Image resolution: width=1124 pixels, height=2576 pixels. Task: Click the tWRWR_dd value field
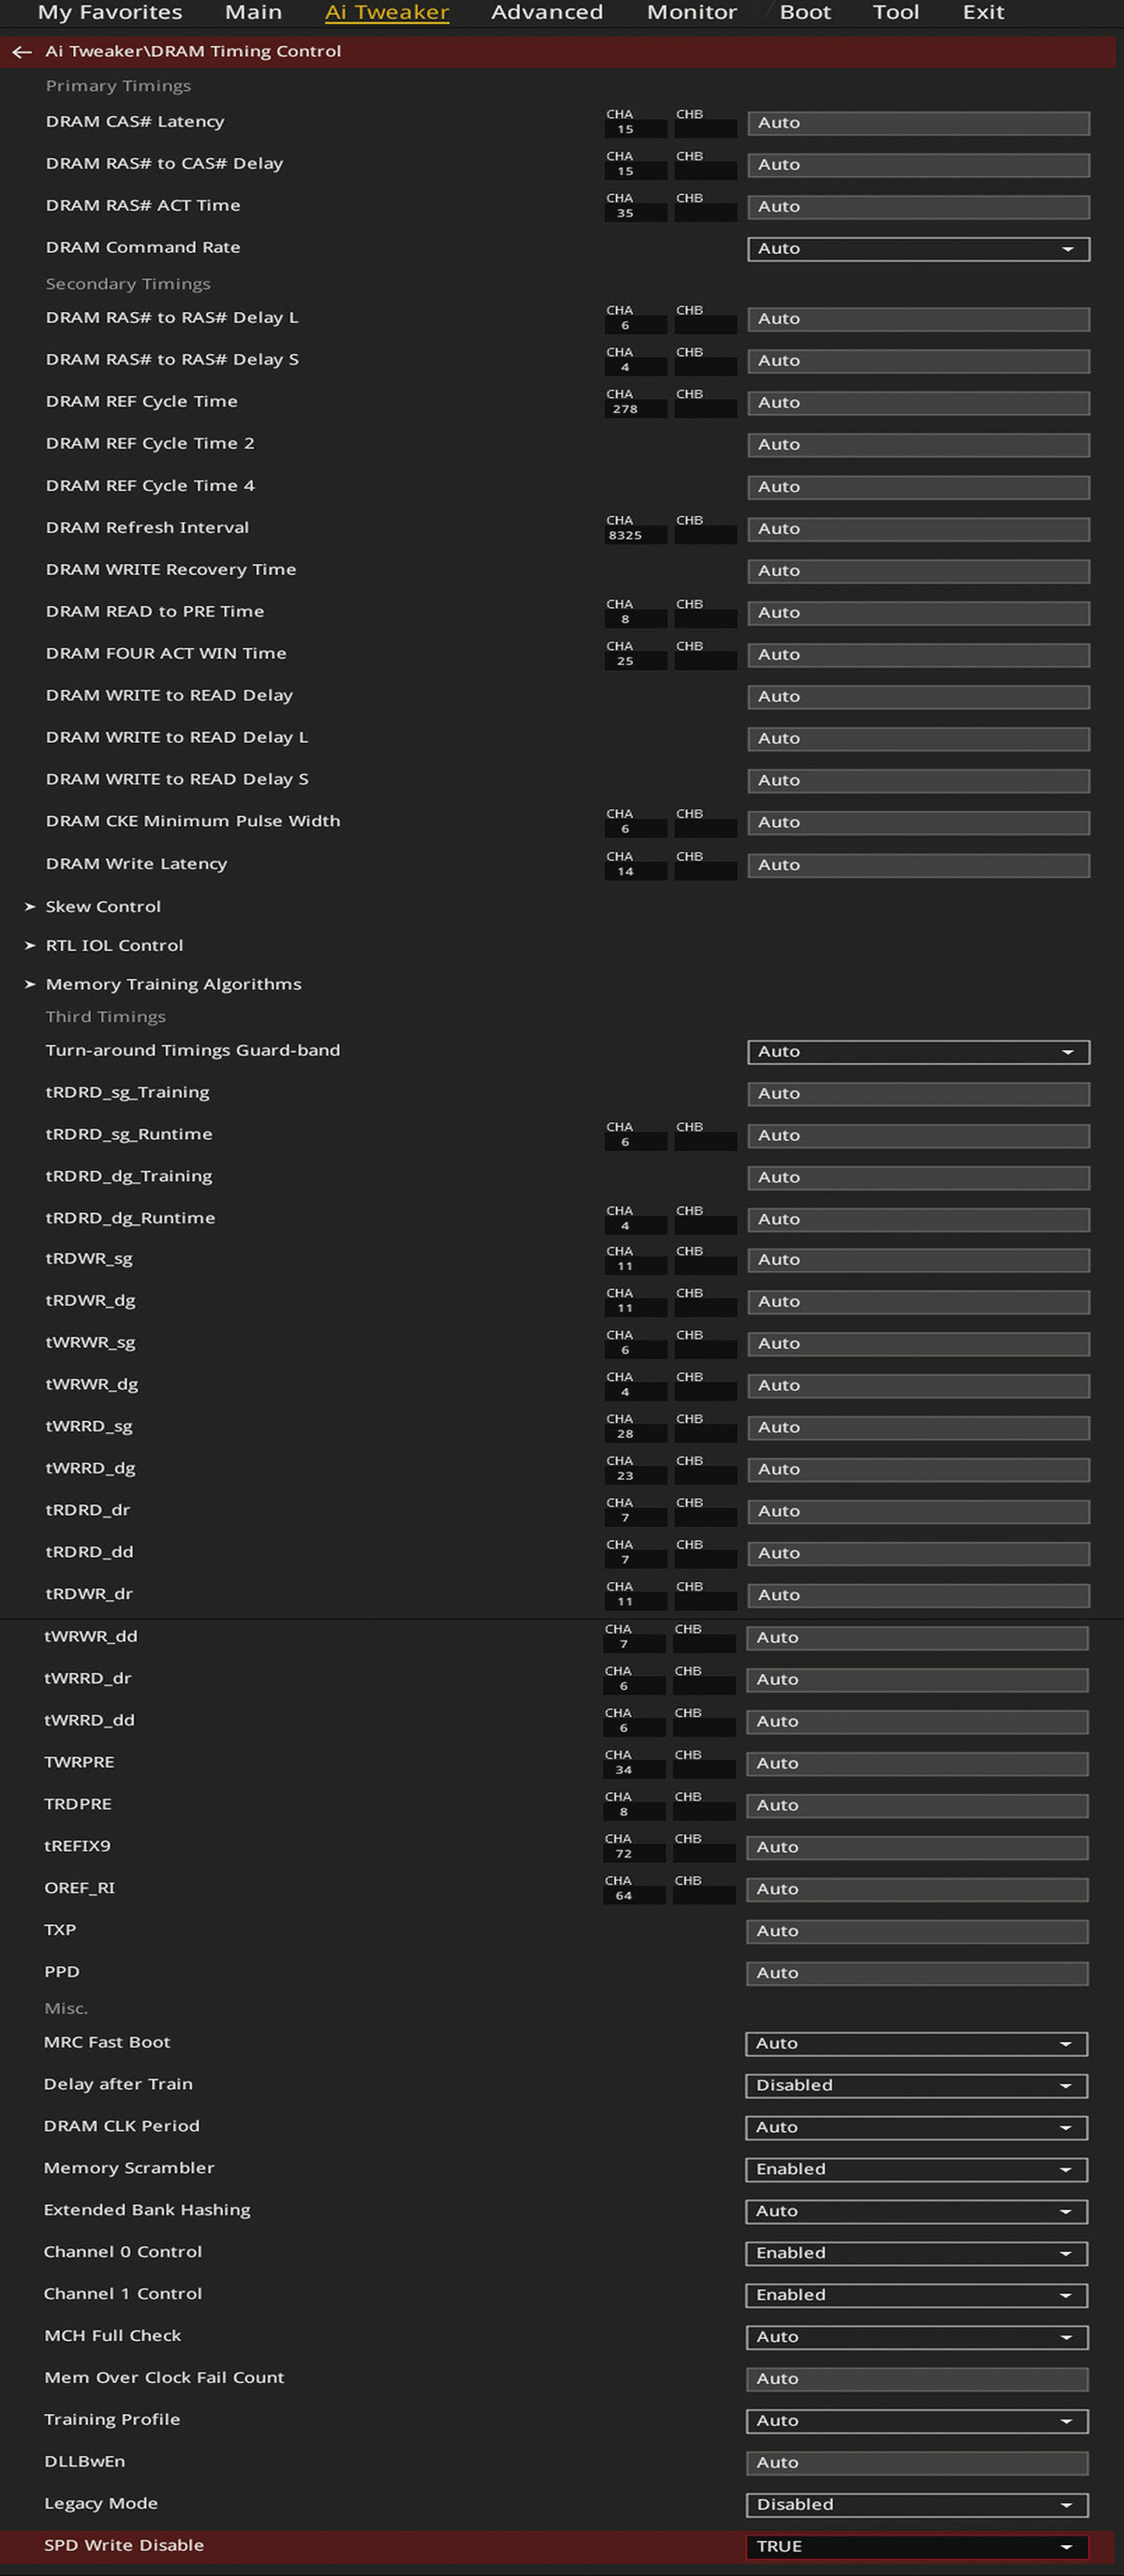pos(916,1639)
